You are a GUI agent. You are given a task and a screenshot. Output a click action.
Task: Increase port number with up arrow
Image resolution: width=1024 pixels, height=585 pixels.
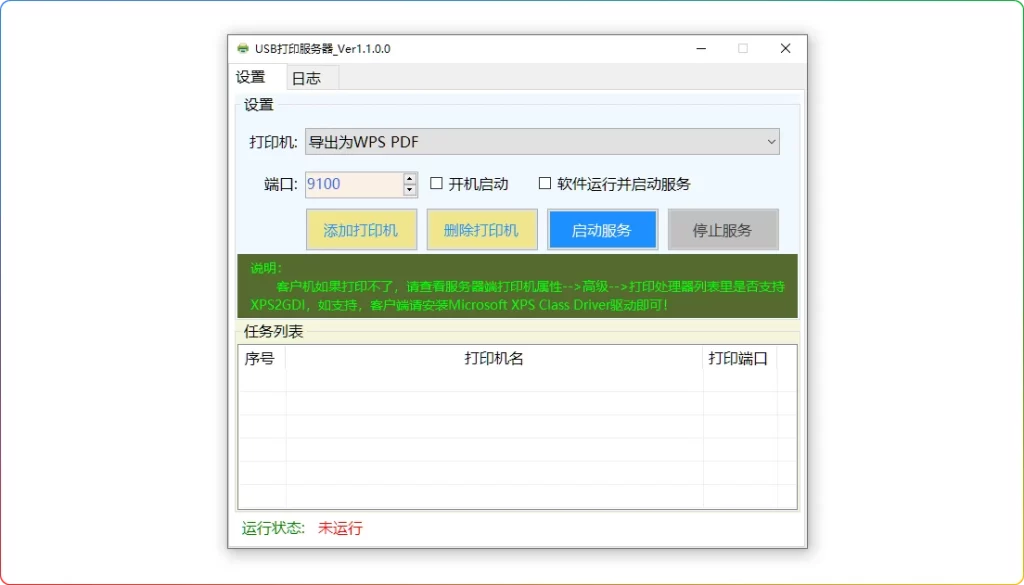click(410, 178)
